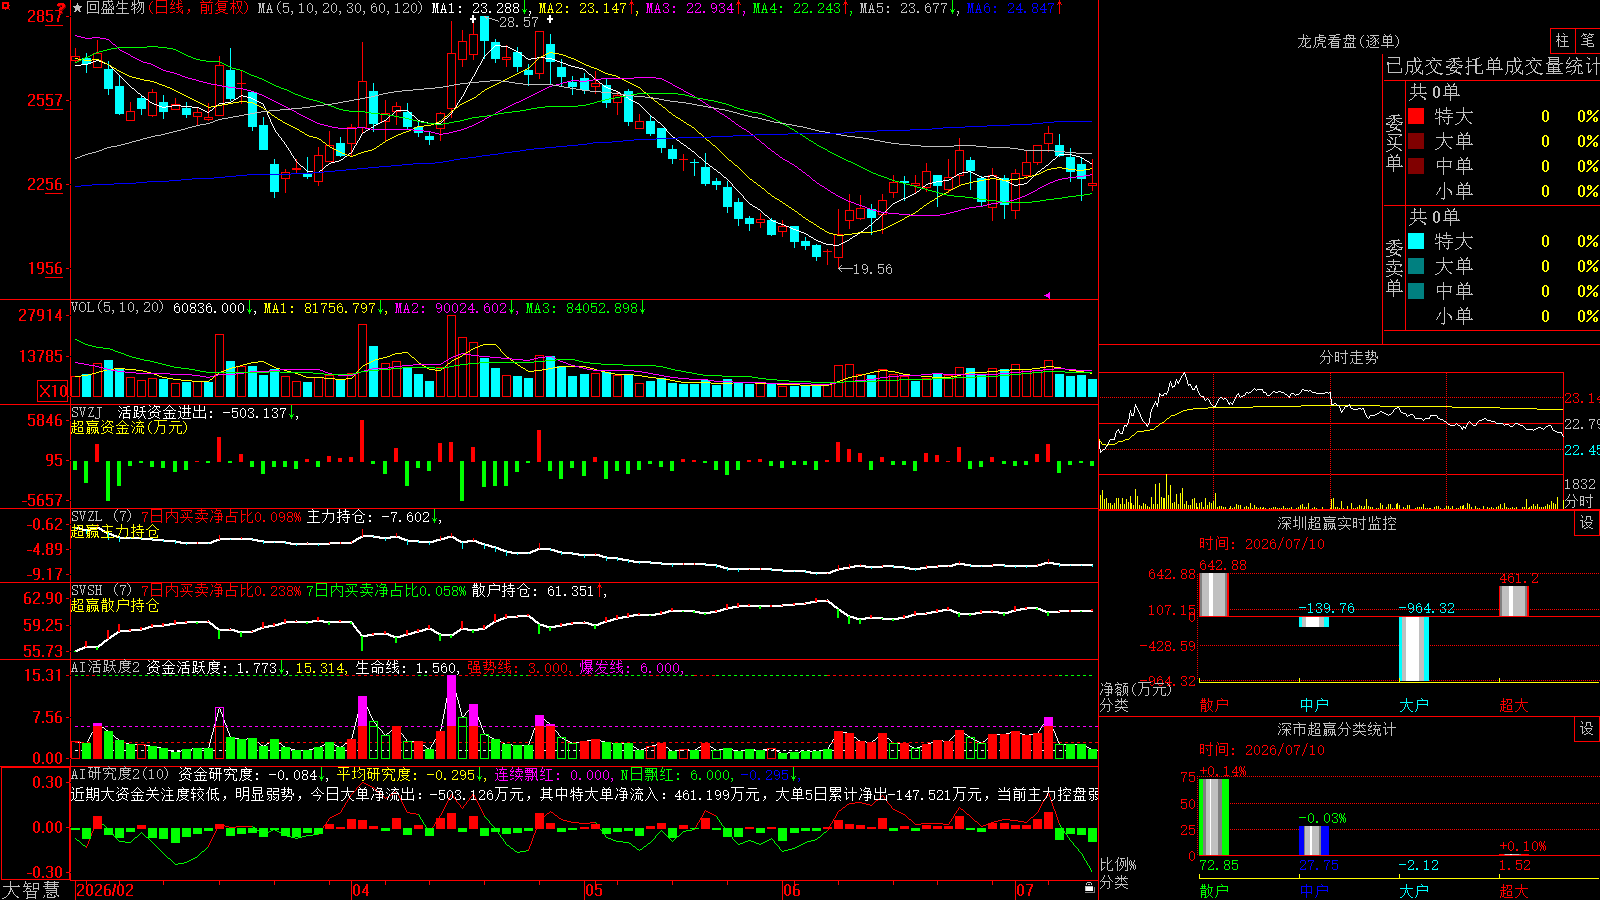Click the 柱 (bar) view button
Image resolution: width=1600 pixels, height=900 pixels.
click(x=1562, y=41)
